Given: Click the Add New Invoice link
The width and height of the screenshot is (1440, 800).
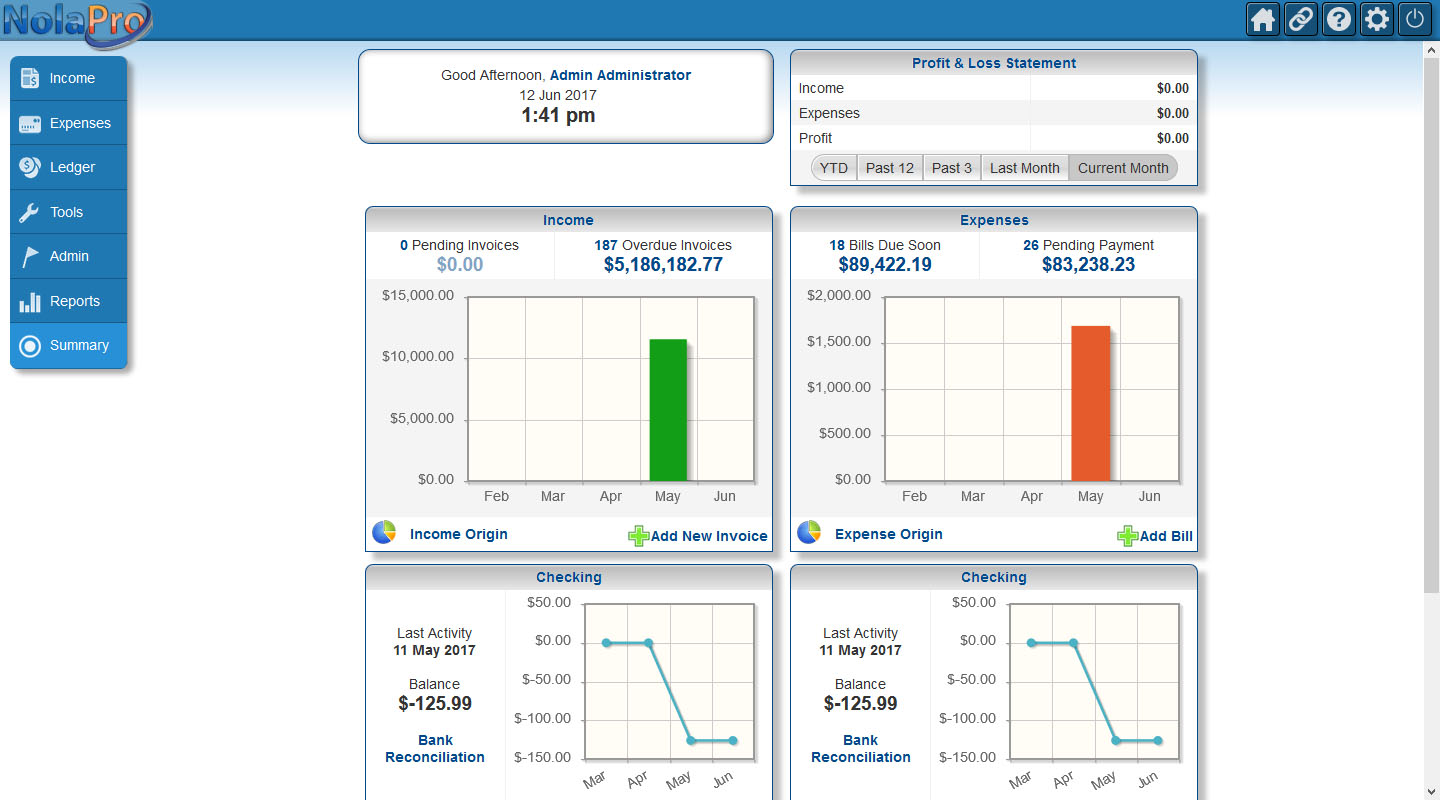Looking at the screenshot, I should tap(708, 536).
